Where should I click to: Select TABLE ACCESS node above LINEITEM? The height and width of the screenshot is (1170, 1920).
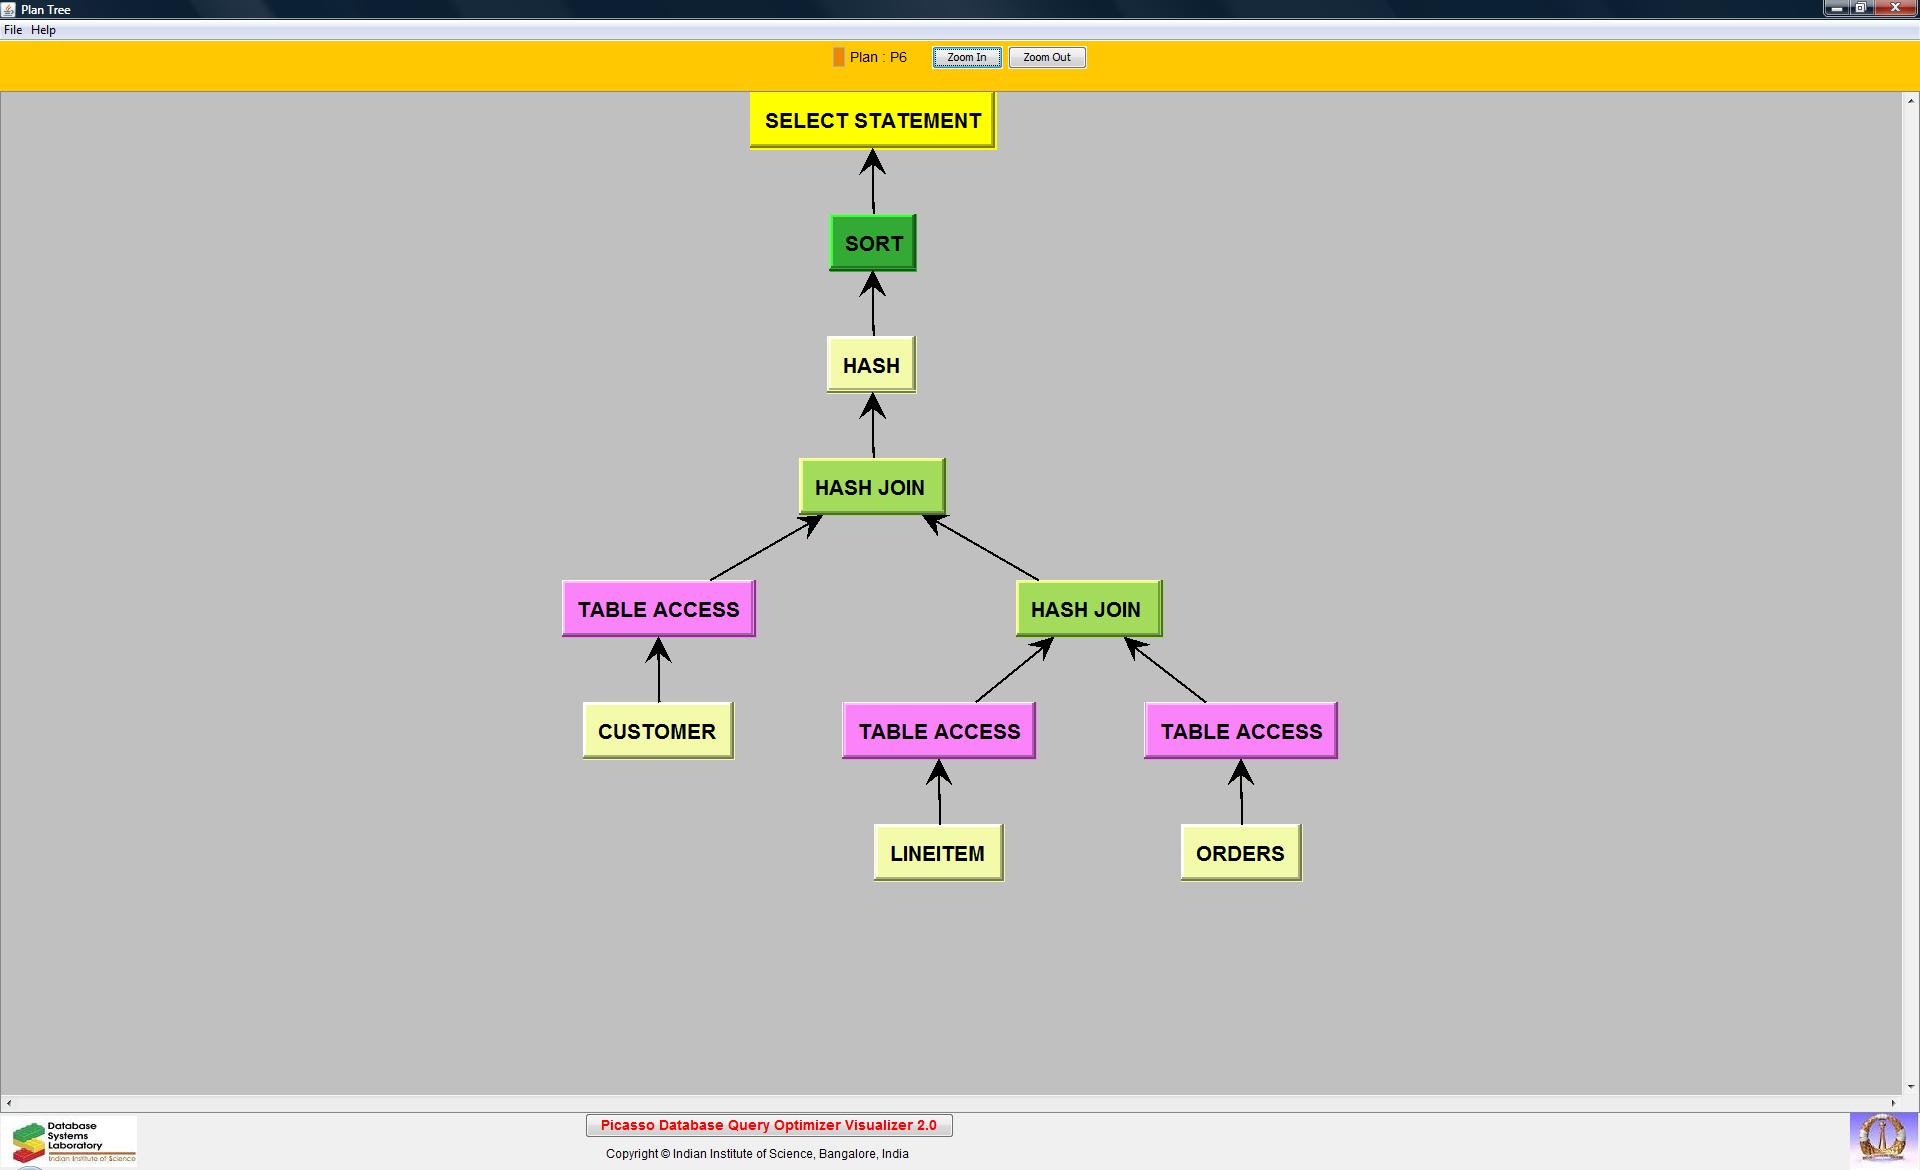[x=939, y=731]
